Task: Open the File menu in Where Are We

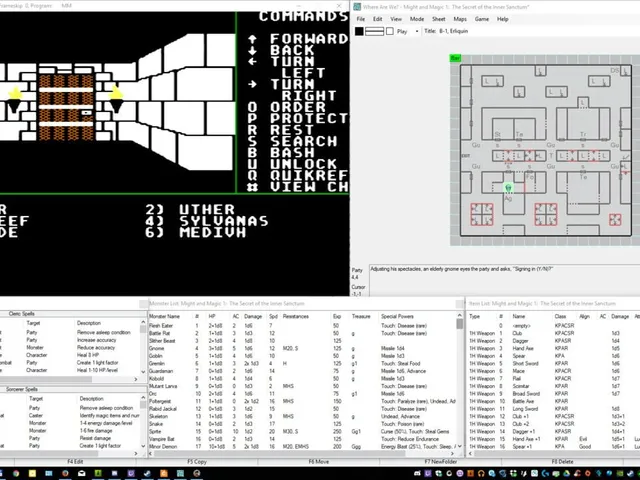Action: (361, 19)
